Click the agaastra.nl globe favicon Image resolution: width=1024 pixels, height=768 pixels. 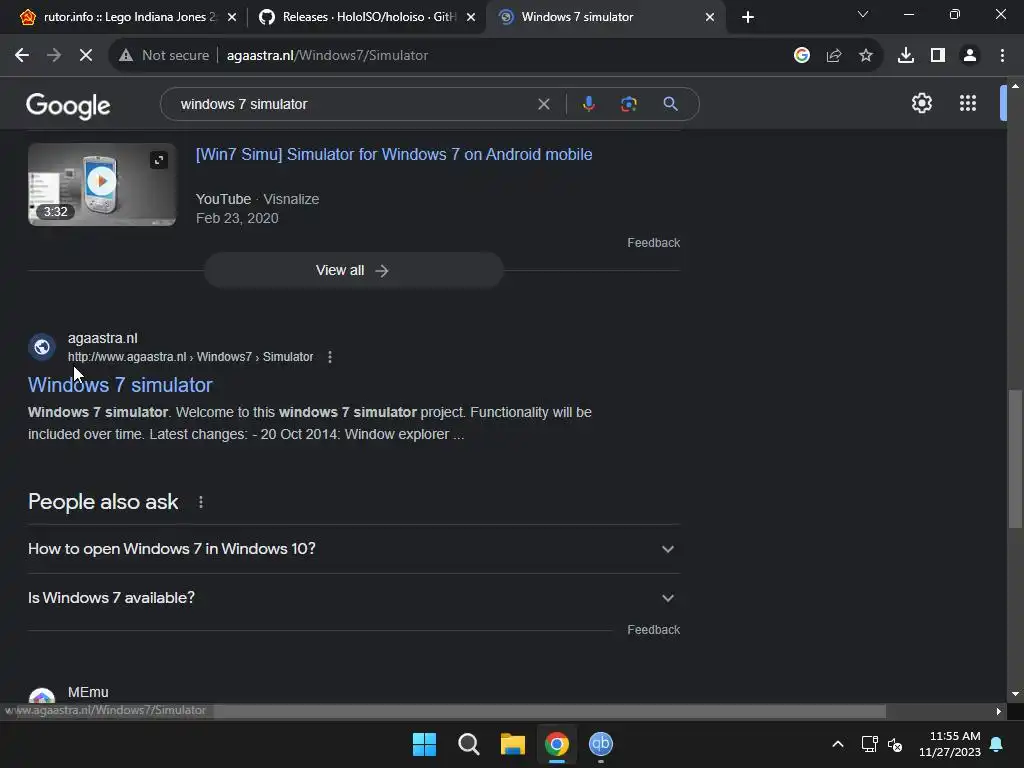[x=42, y=347]
